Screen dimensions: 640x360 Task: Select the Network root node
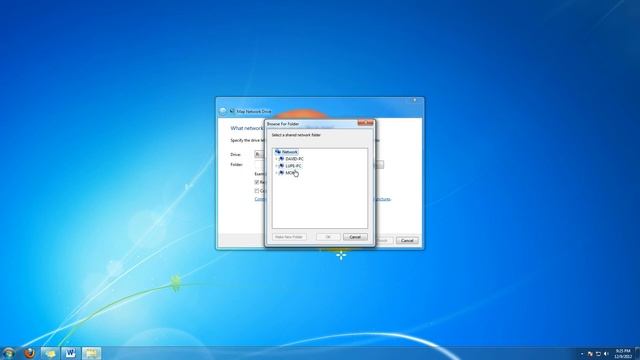289,152
